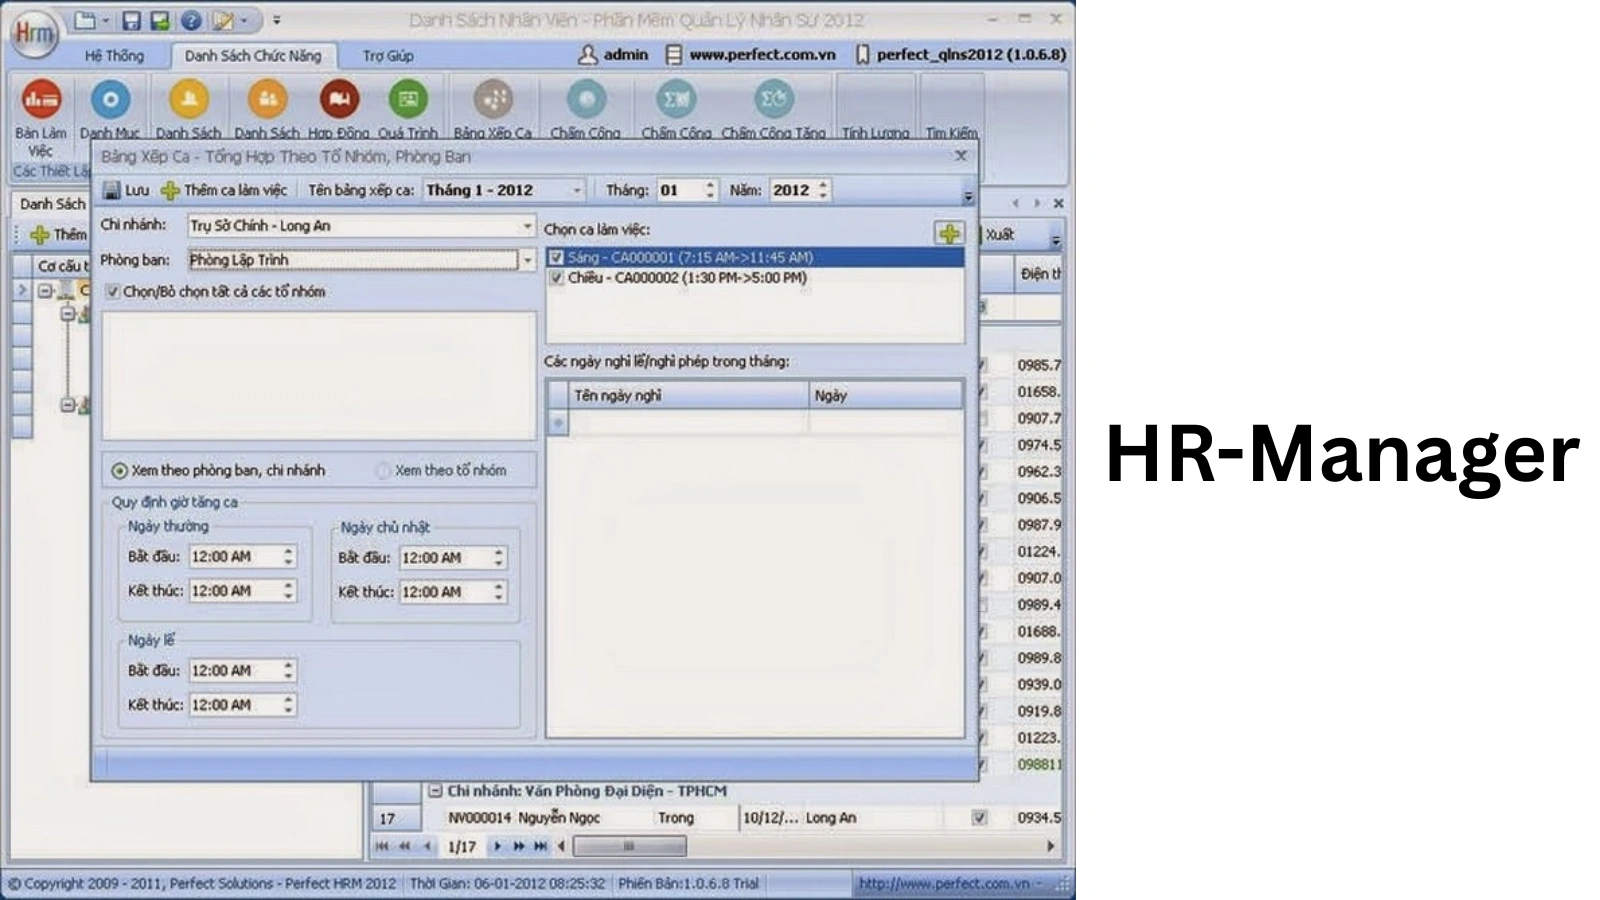Viewport: 1600px width, 900px height.
Task: Click the Hrm application logo button
Action: click(34, 34)
